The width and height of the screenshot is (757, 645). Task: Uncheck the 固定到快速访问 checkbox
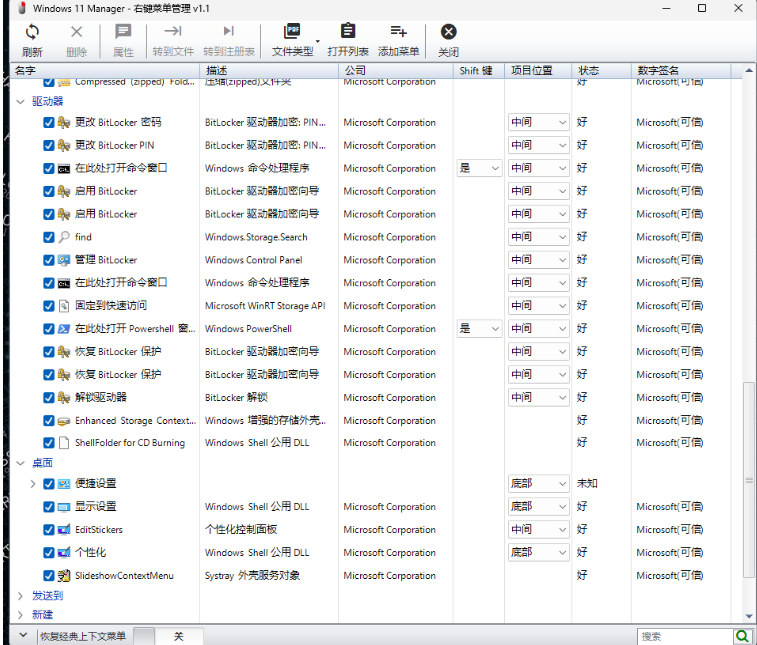[x=49, y=306]
